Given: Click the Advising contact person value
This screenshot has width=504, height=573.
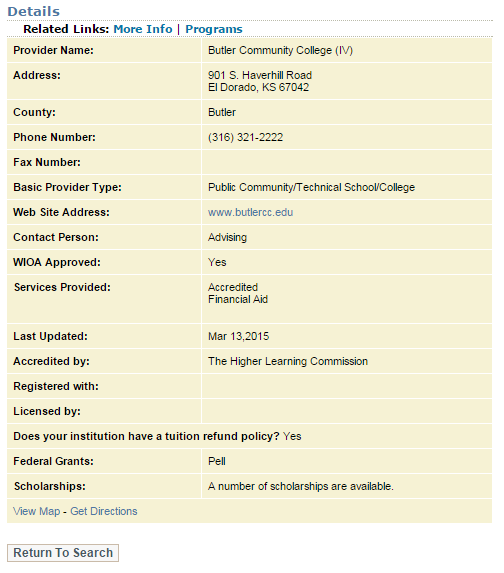Looking at the screenshot, I should click(x=227, y=238).
